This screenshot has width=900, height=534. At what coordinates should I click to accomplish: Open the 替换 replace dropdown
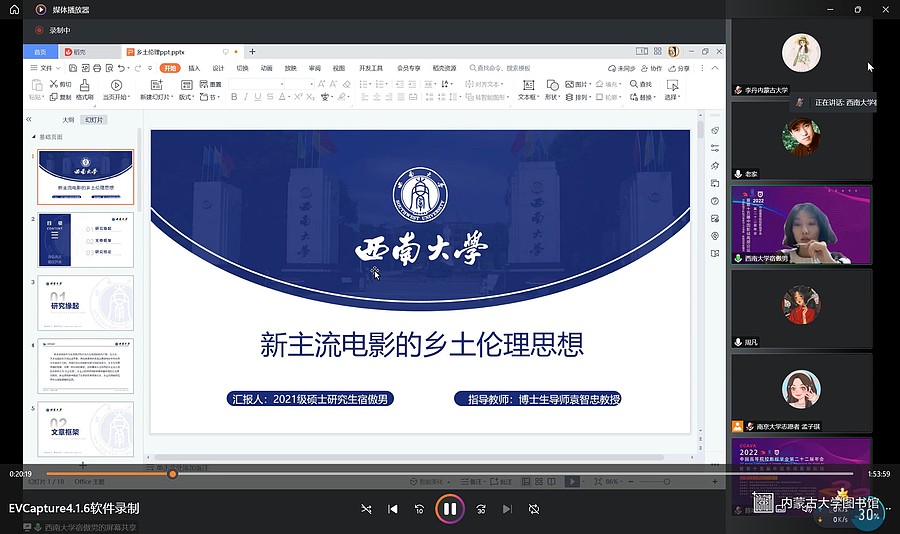642,97
